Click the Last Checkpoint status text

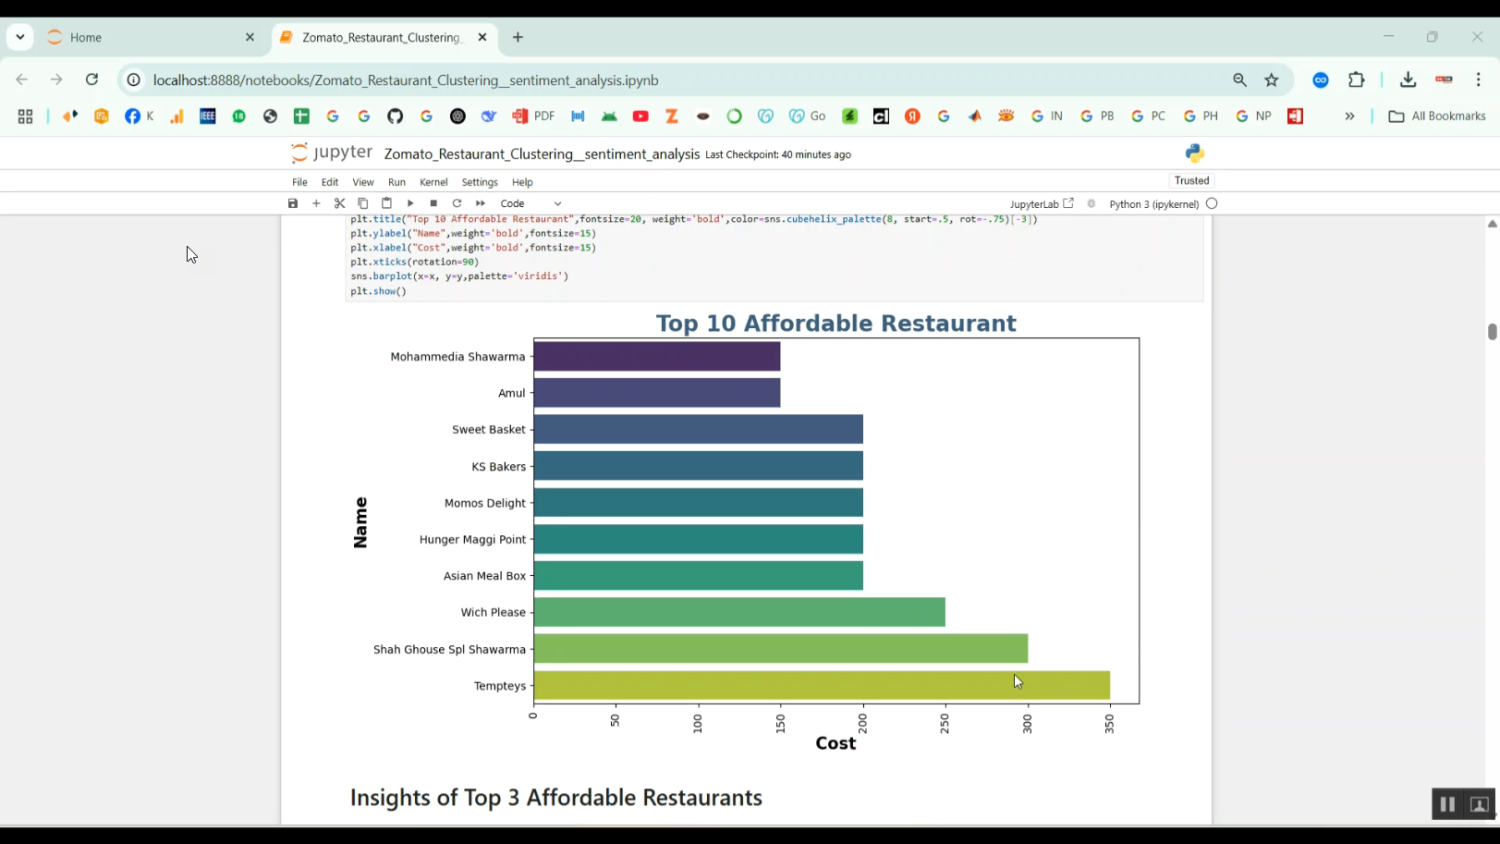[x=778, y=155]
